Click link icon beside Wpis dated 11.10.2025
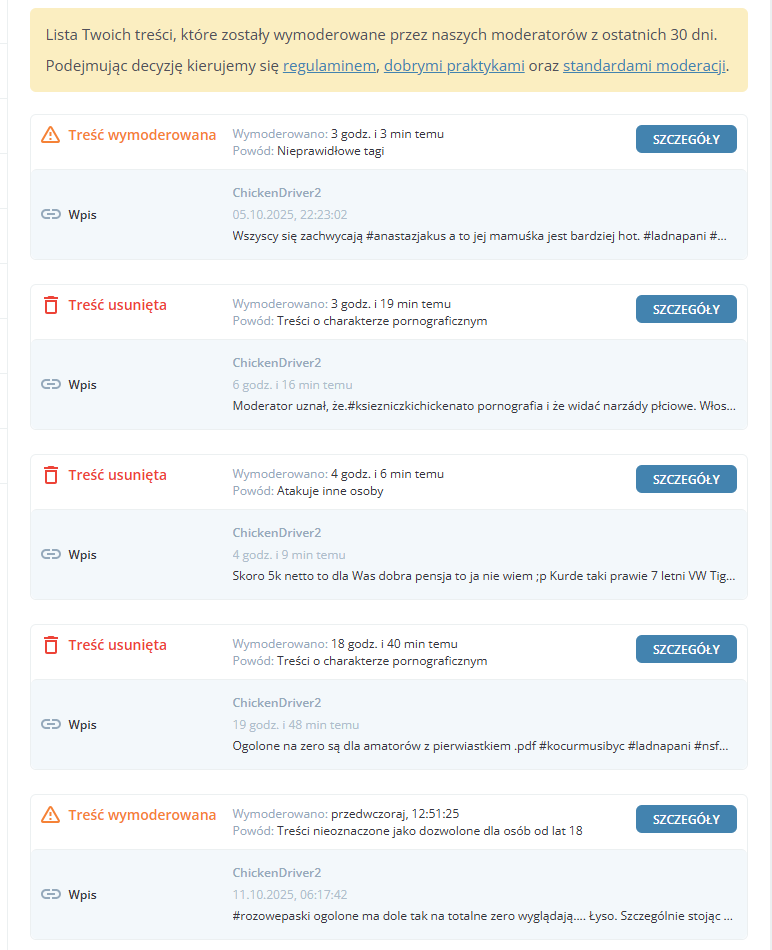 pyautogui.click(x=51, y=894)
